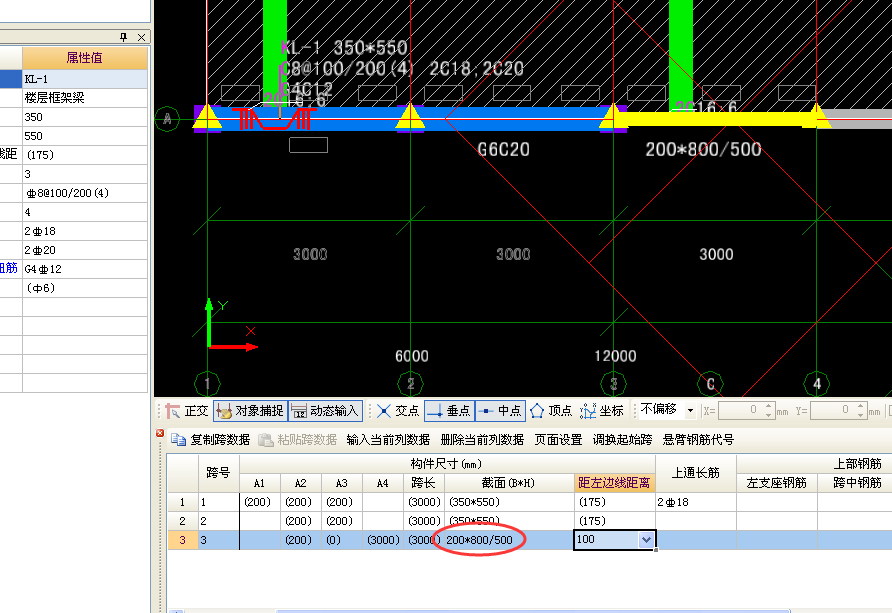Click 调换起始跨 swap start span
Image resolution: width=892 pixels, height=613 pixels.
622,440
